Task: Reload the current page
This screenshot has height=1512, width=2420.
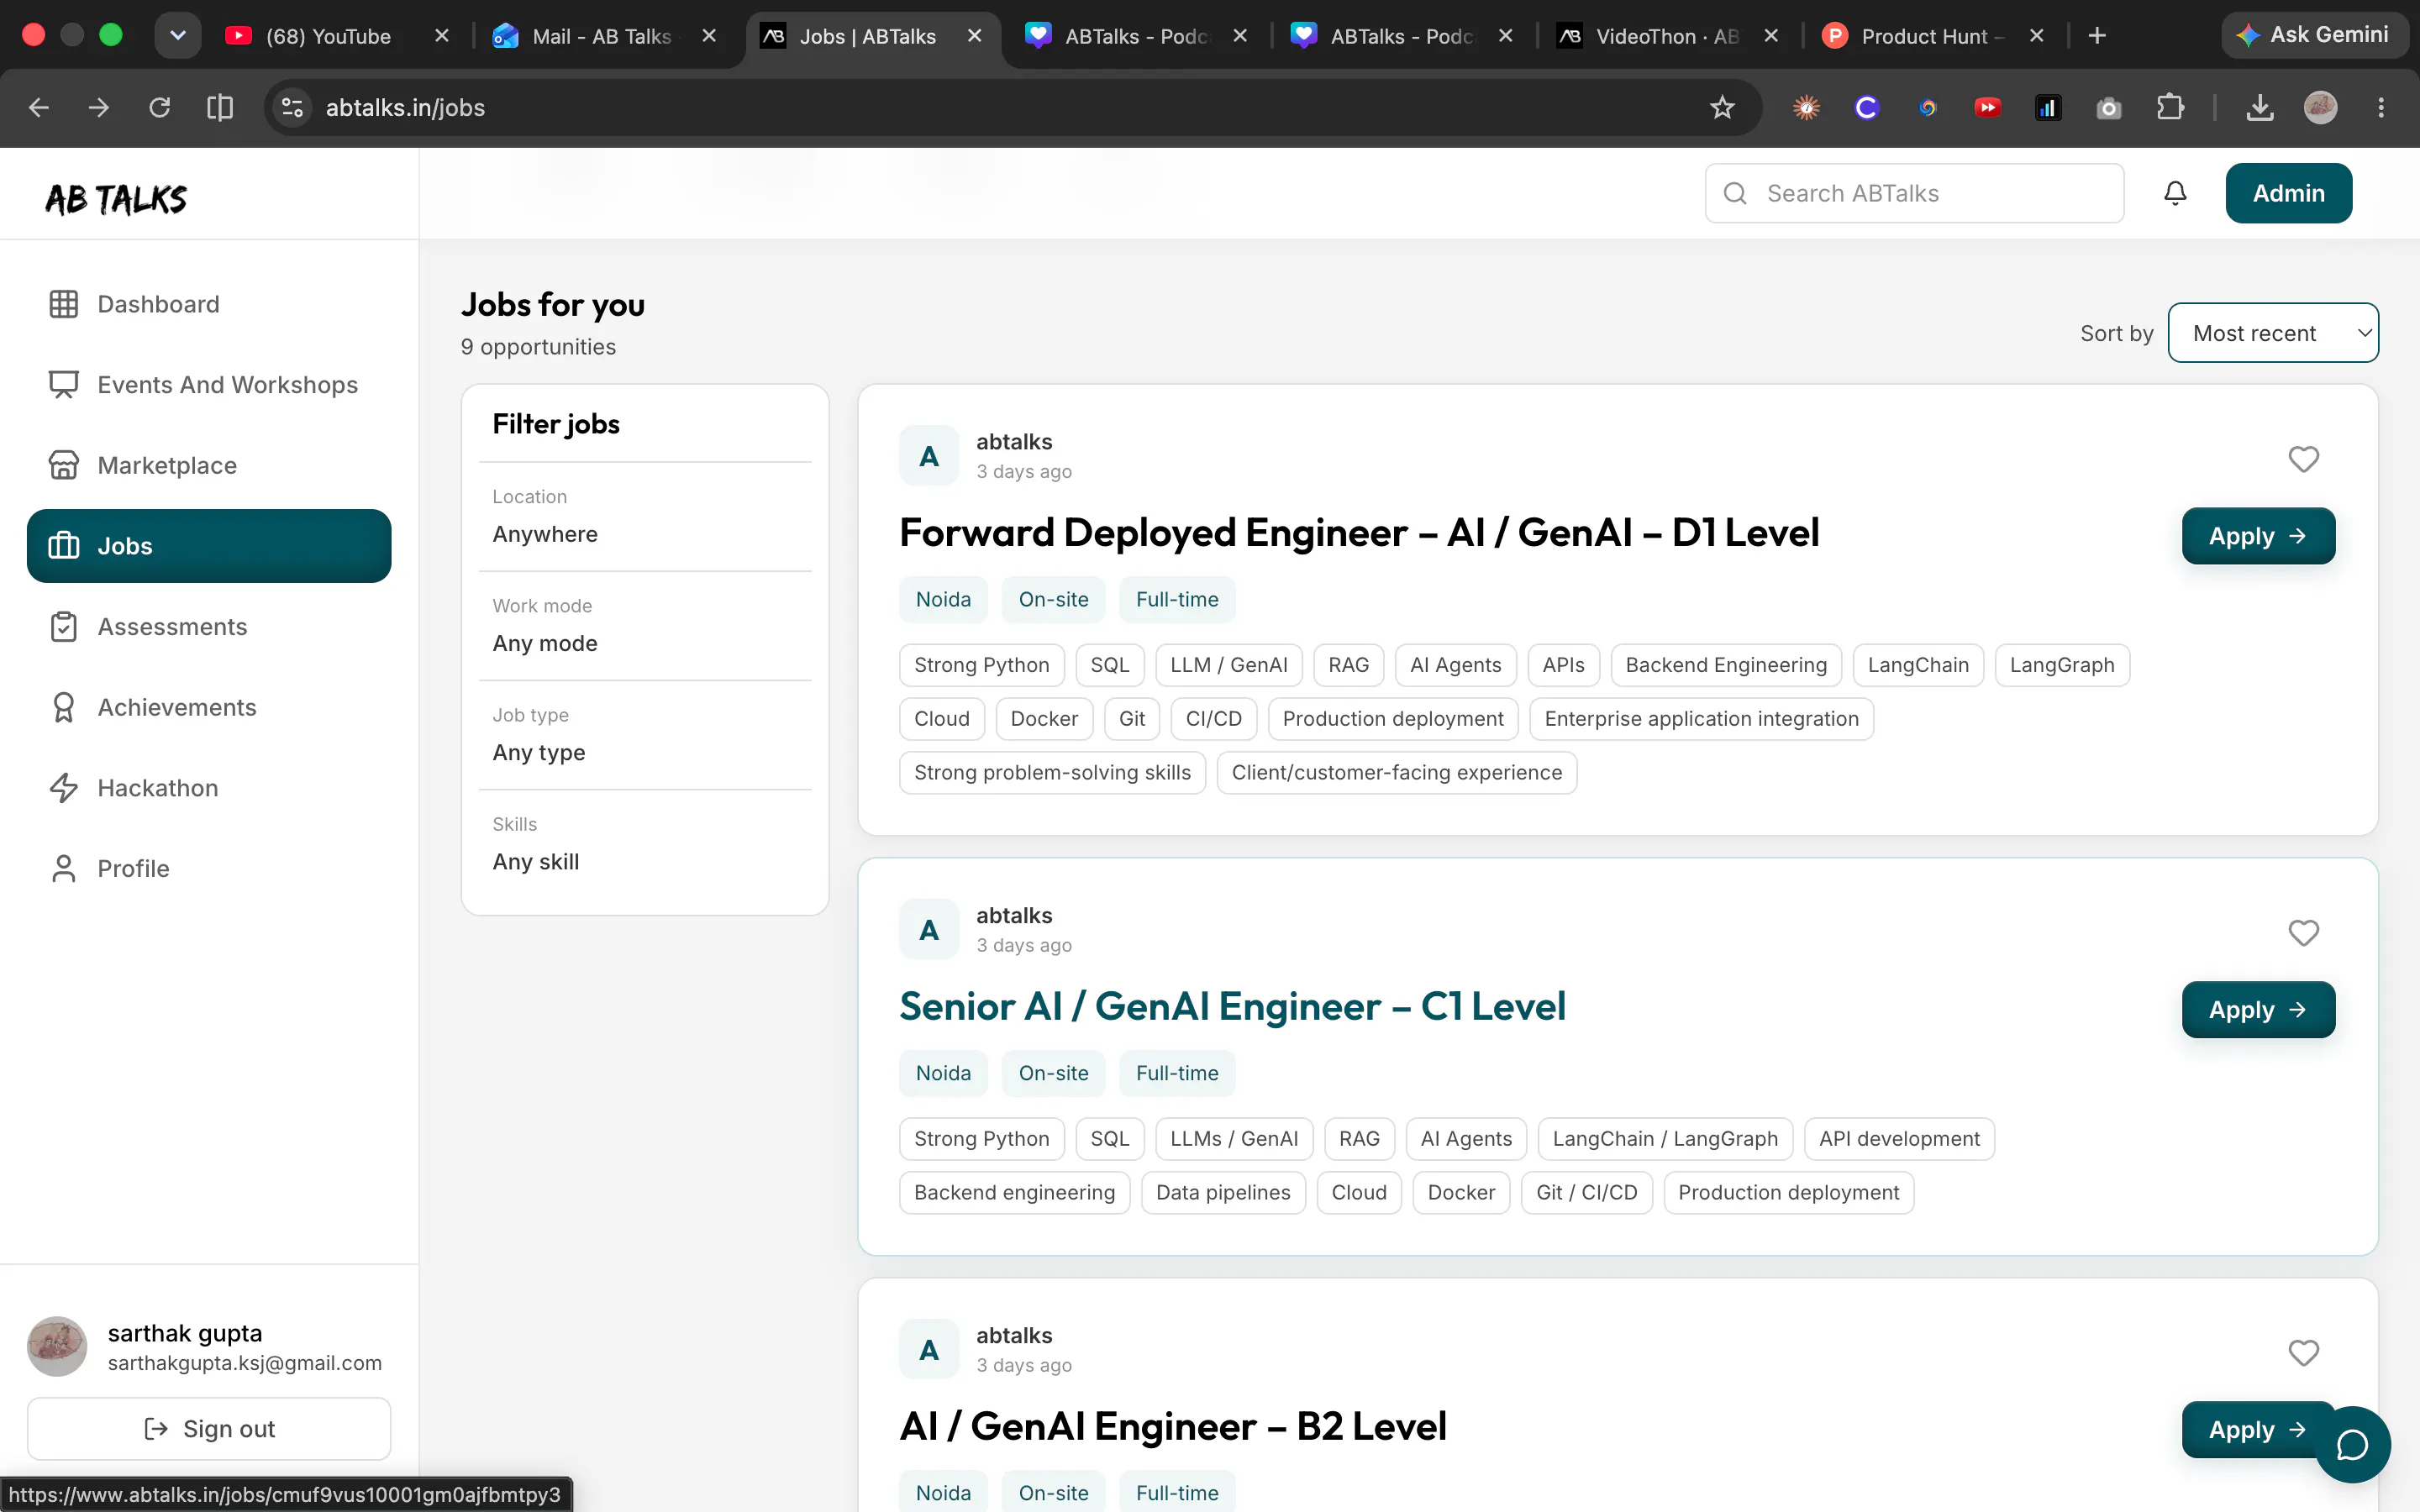Action: tap(160, 107)
